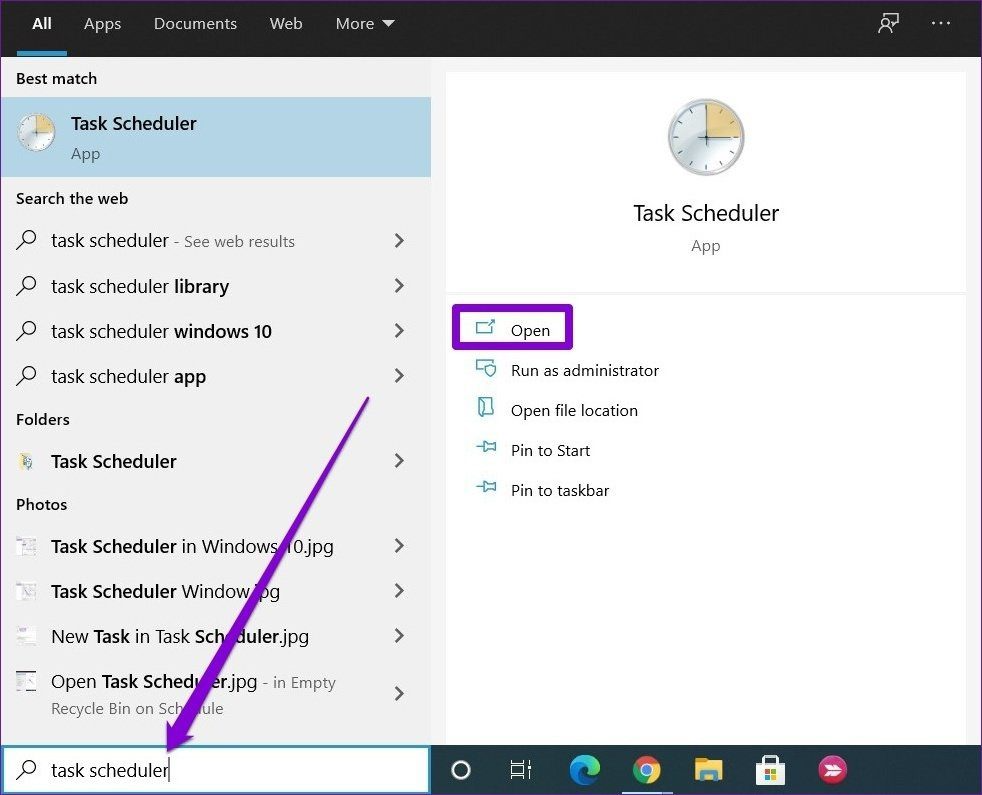Switch to the Documents tab
Image resolution: width=982 pixels, height=795 pixels.
pos(195,24)
